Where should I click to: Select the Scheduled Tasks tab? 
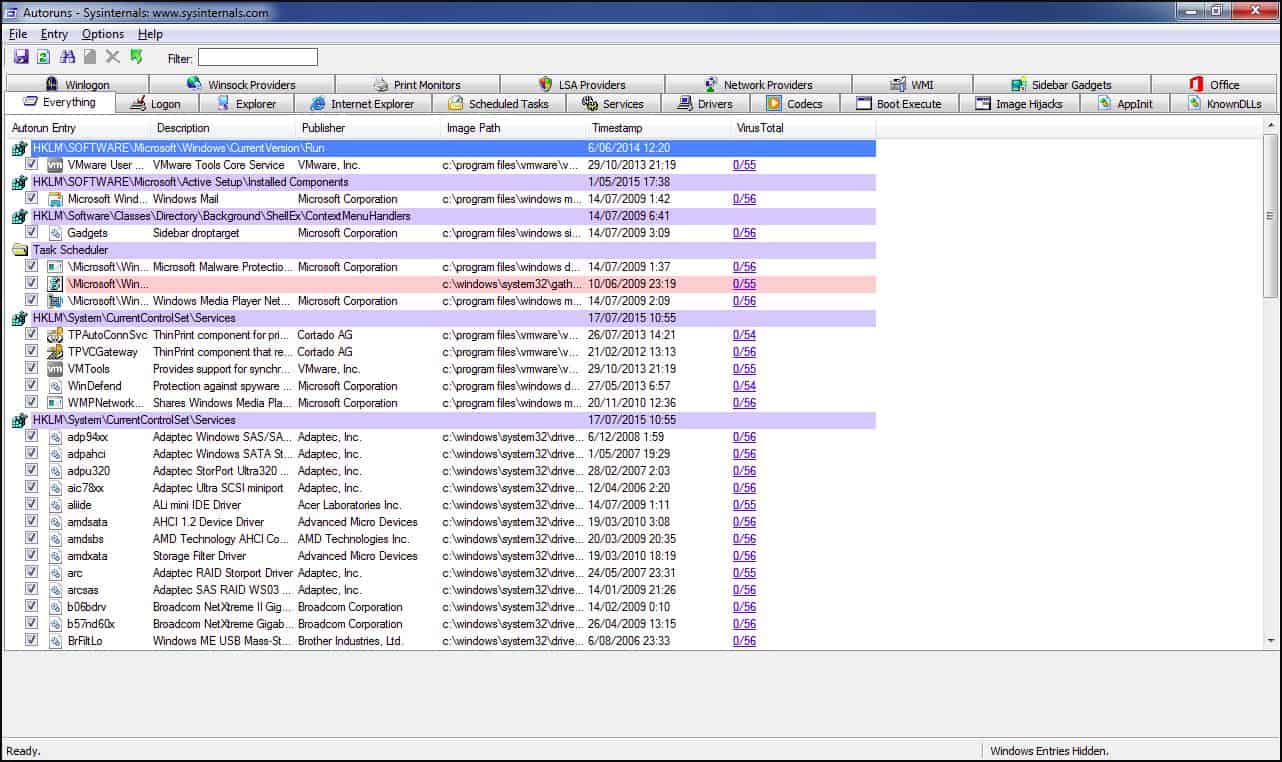point(499,103)
